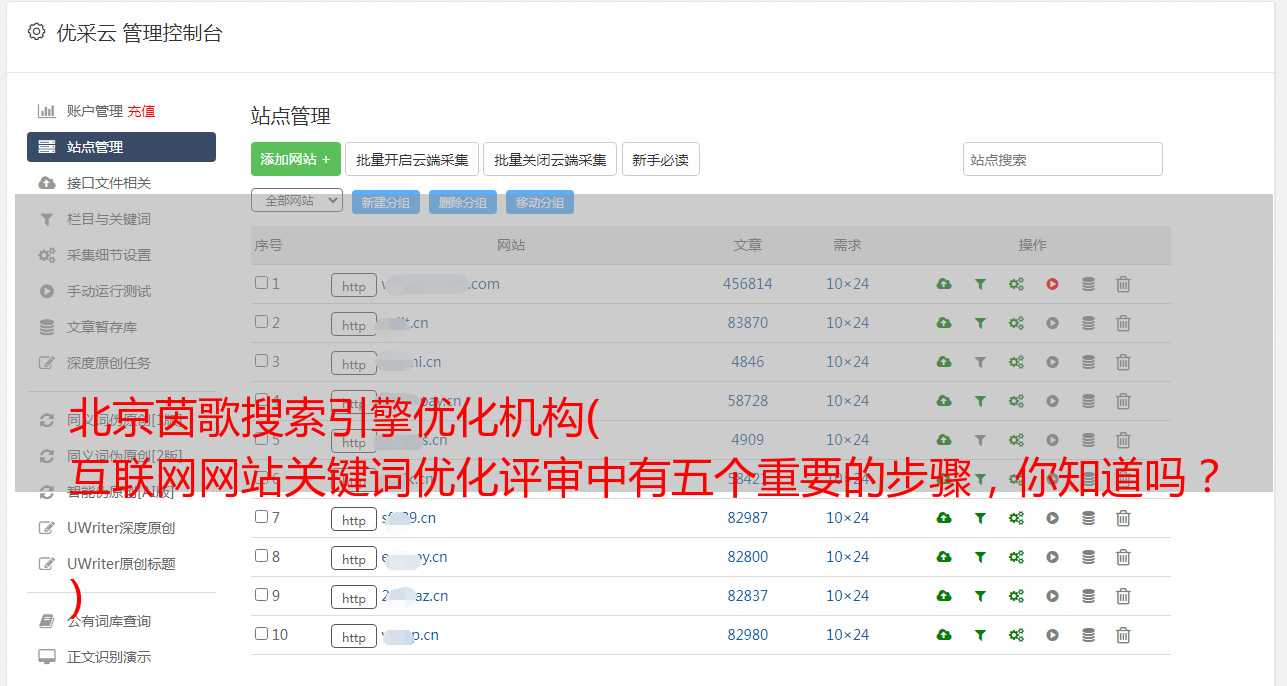The height and width of the screenshot is (686, 1287).
Task: Open the database icon in row 8
Action: (x=1088, y=557)
